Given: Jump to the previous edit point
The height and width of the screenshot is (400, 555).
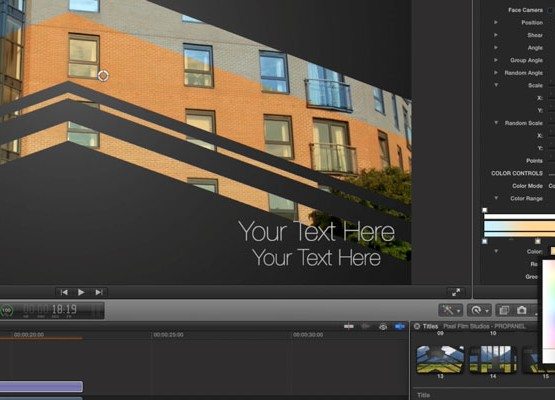Looking at the screenshot, I should point(64,292).
